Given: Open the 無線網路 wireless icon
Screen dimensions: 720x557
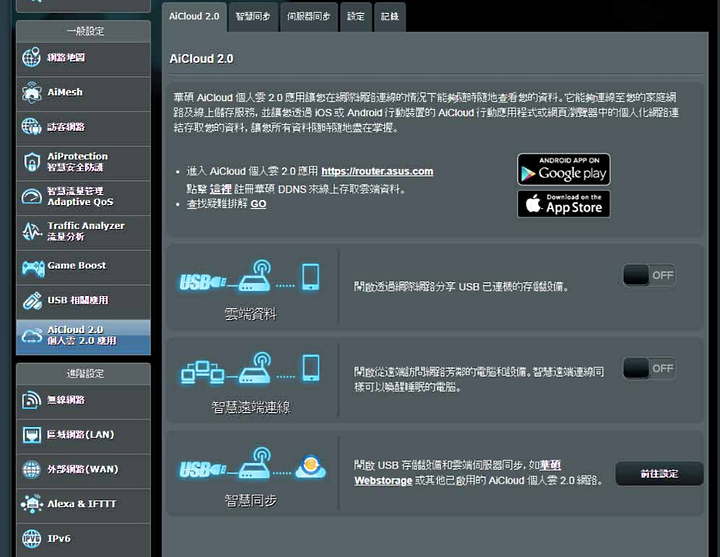Looking at the screenshot, I should coord(31,400).
